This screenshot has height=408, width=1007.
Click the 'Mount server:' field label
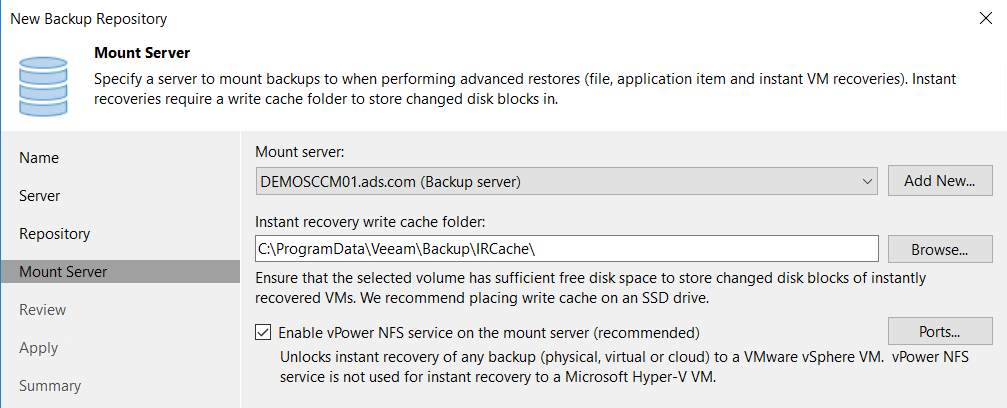tap(300, 152)
